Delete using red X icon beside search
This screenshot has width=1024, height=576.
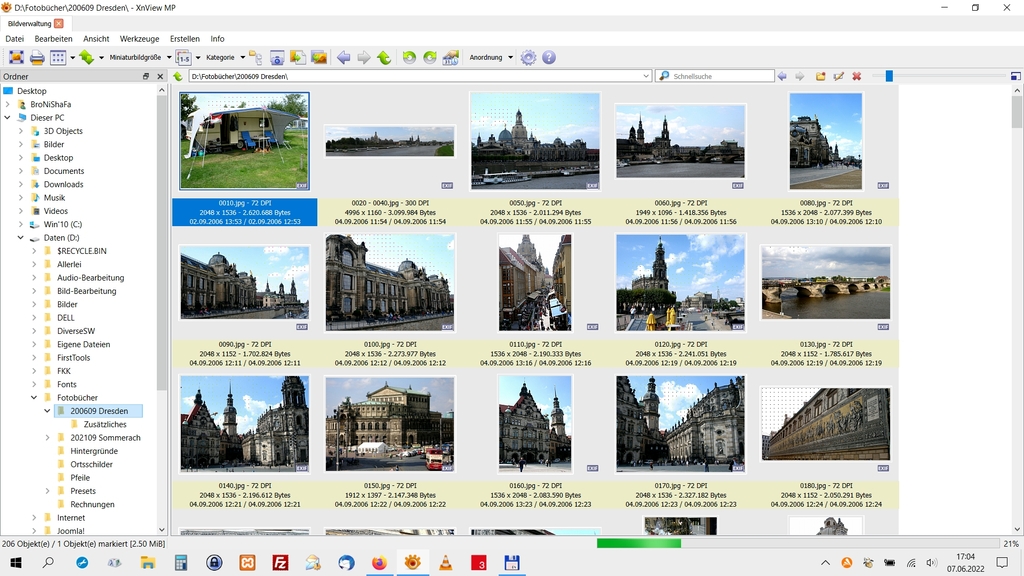tap(856, 76)
